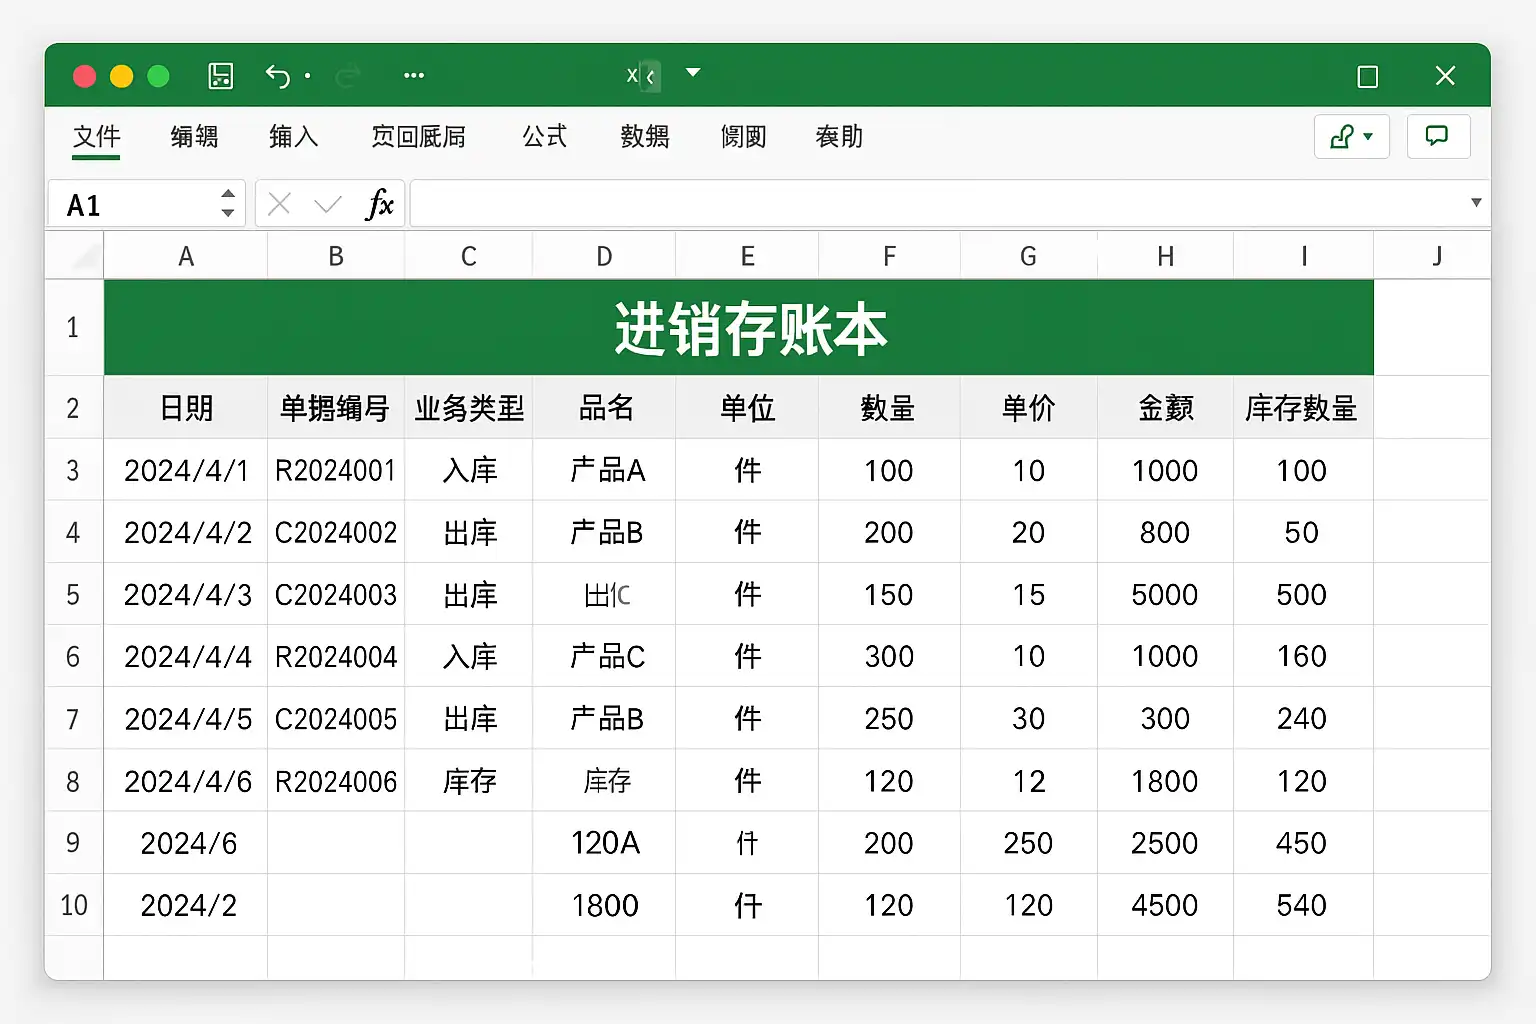Click the select-all corner triangle
Image resolution: width=1536 pixels, height=1024 pixels.
pyautogui.click(x=75, y=256)
